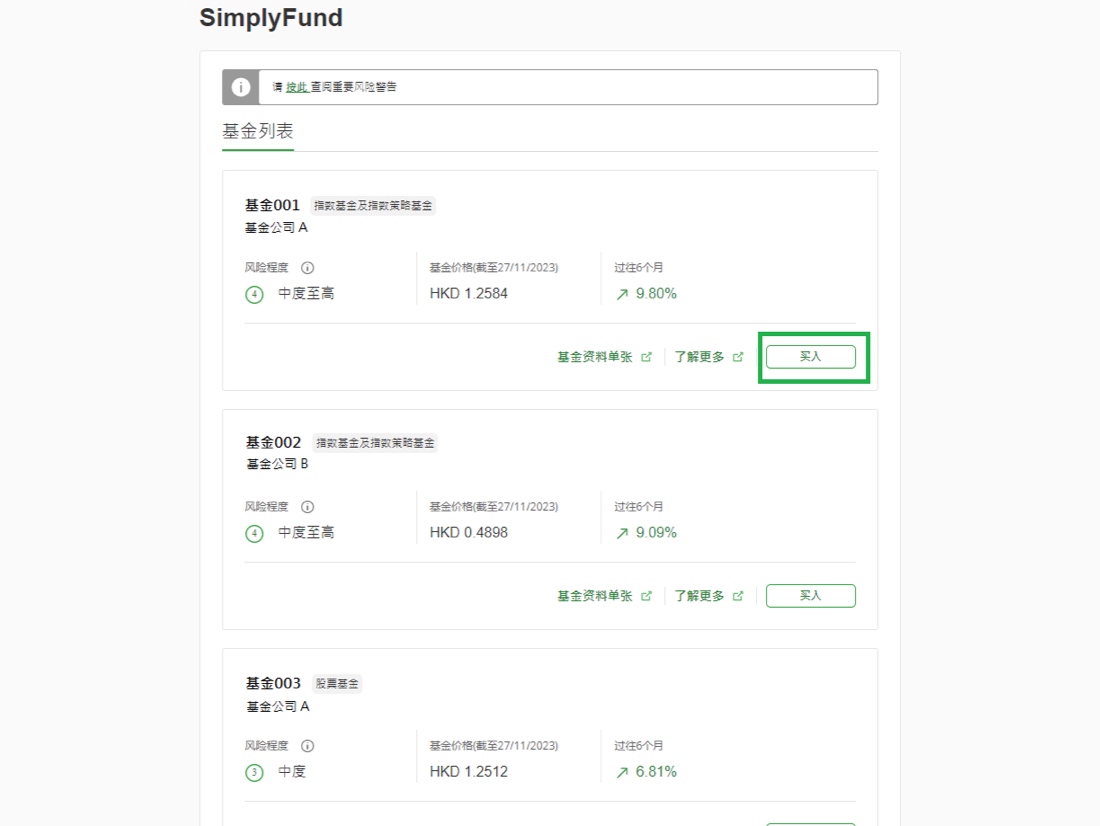Select the 基金列表 tab
1100x826 pixels.
pos(258,132)
